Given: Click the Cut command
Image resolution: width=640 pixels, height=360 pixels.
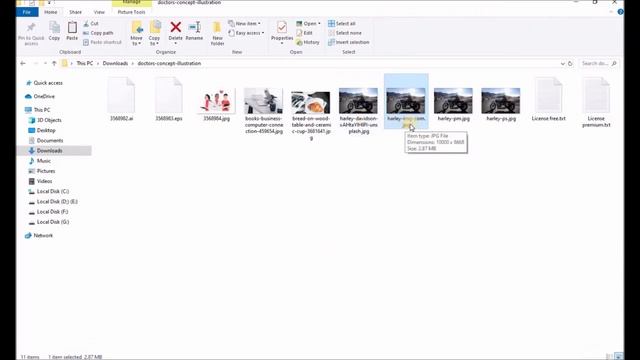Looking at the screenshot, I should pos(91,24).
